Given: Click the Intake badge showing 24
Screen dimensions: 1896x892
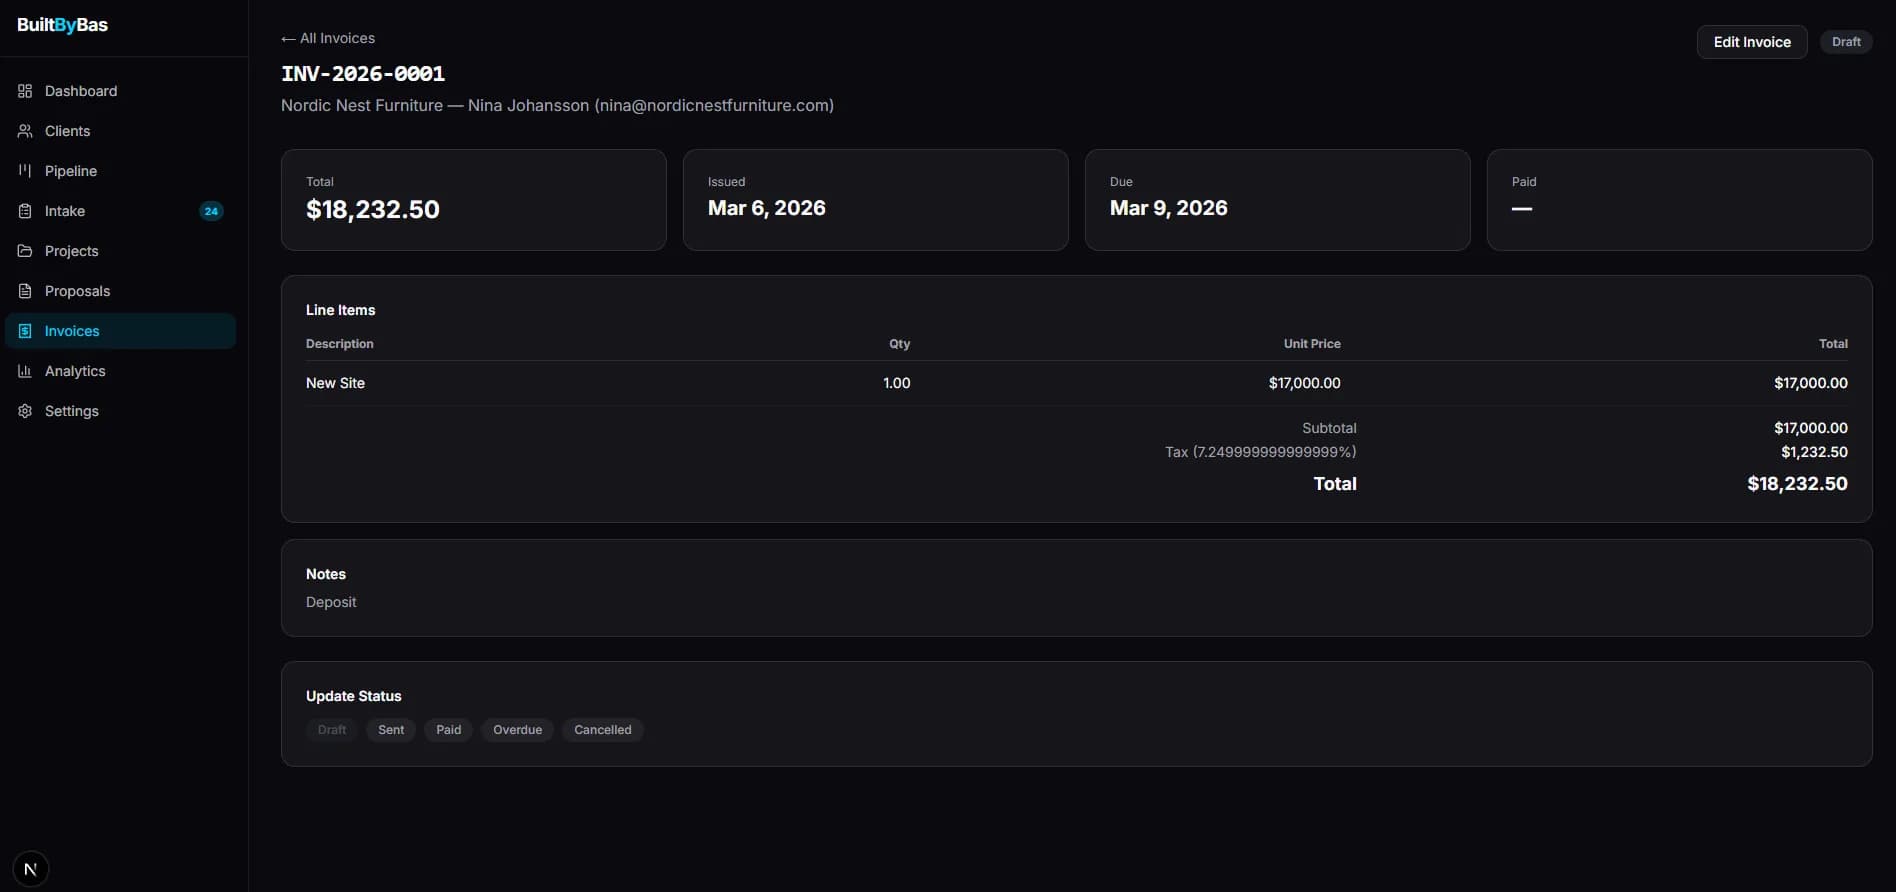Looking at the screenshot, I should click(211, 211).
